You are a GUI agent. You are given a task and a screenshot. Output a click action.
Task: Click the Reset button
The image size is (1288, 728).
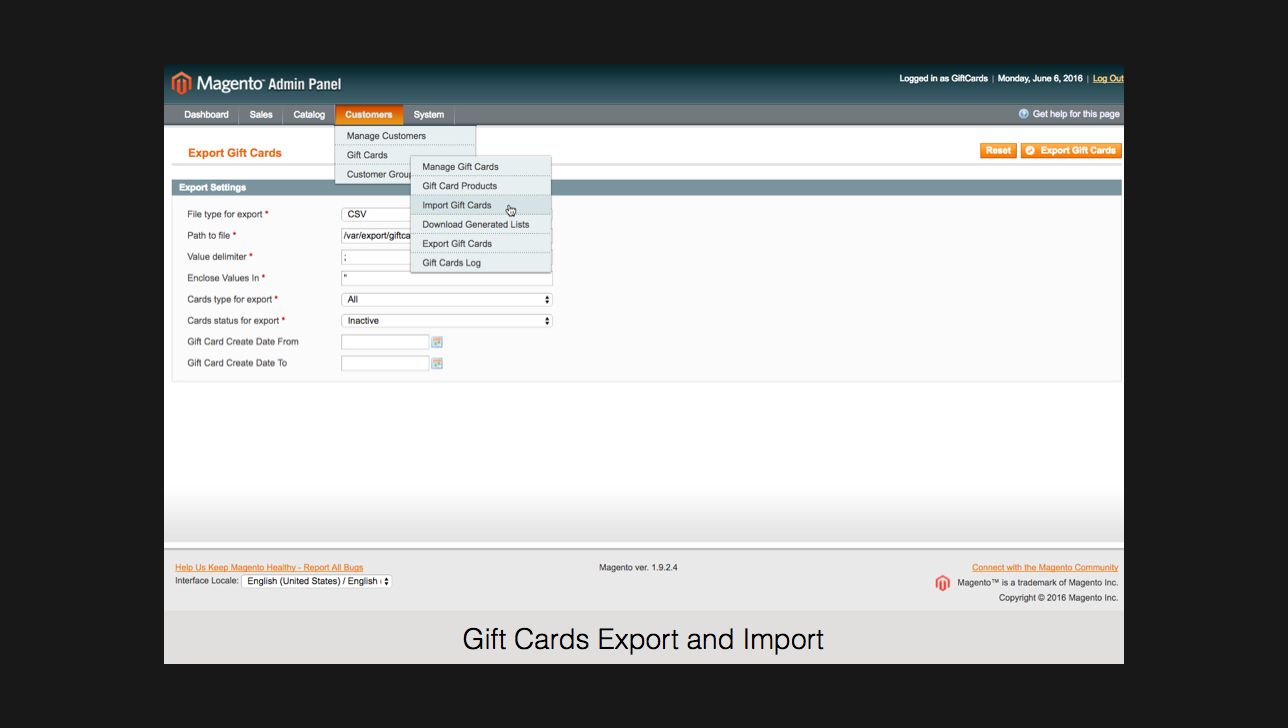pos(998,151)
